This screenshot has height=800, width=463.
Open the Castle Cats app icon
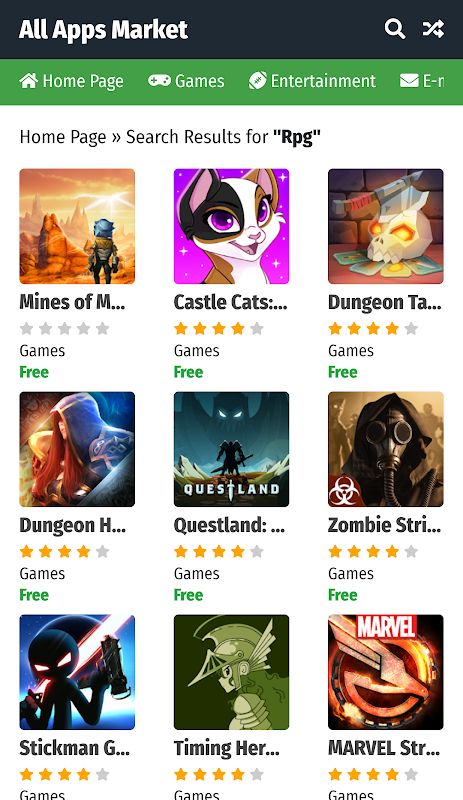tap(231, 226)
